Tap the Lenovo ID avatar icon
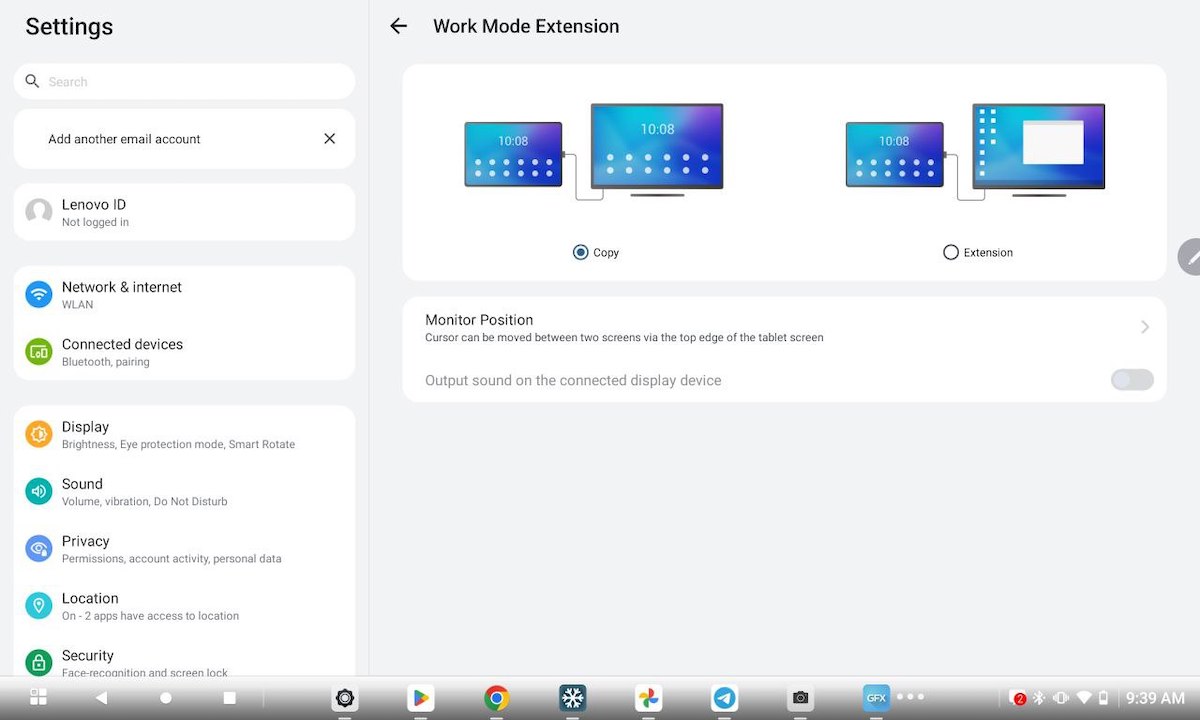 point(39,212)
